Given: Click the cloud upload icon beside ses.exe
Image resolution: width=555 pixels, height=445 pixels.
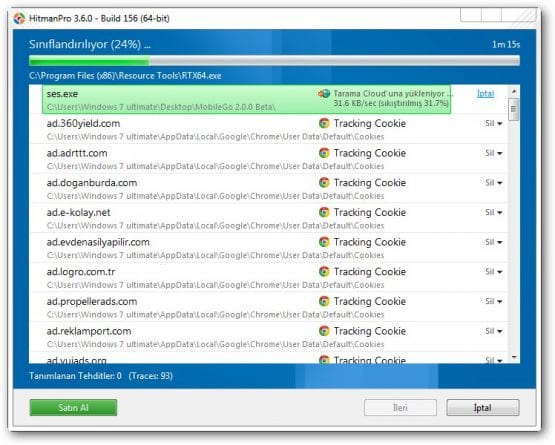Looking at the screenshot, I should 324,94.
